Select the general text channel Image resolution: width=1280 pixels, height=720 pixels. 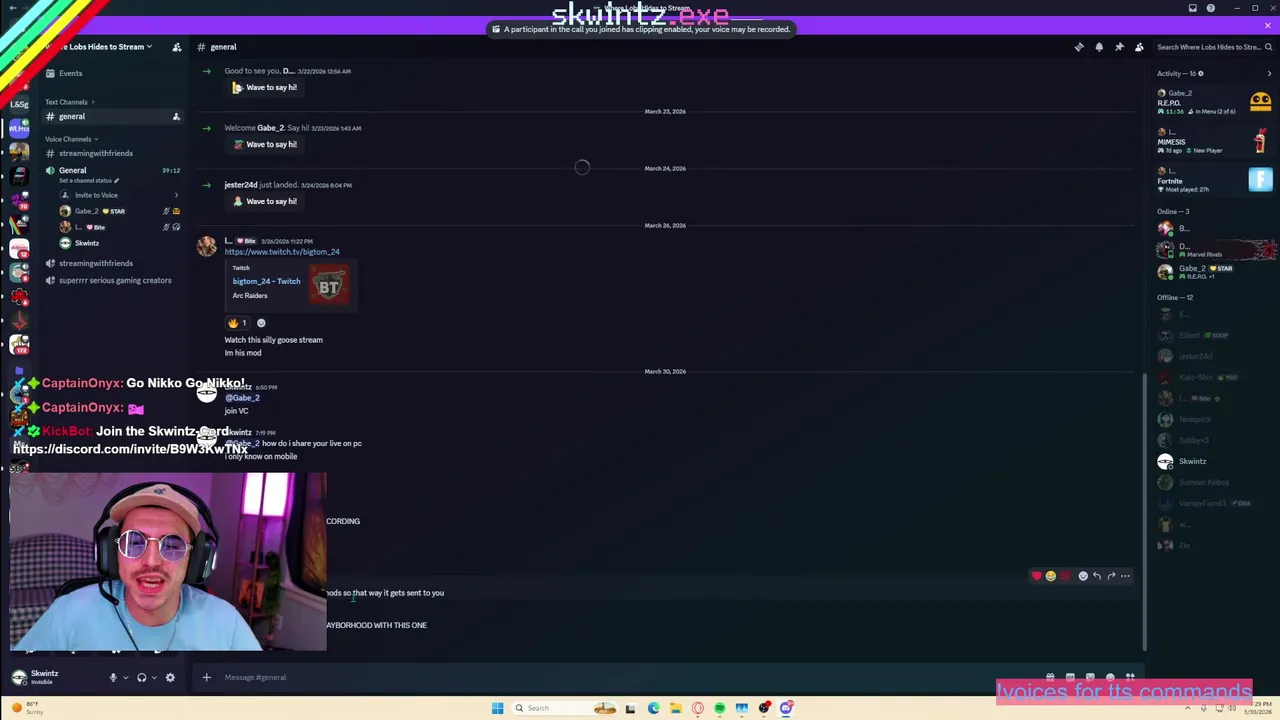pyautogui.click(x=115, y=116)
